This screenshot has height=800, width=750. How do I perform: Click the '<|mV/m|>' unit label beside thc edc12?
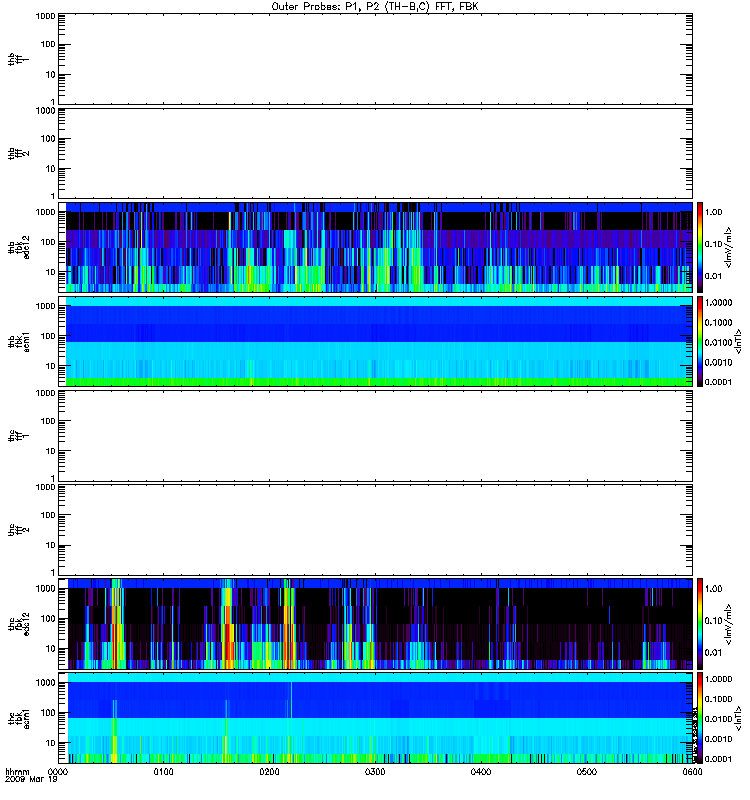[x=729, y=624]
